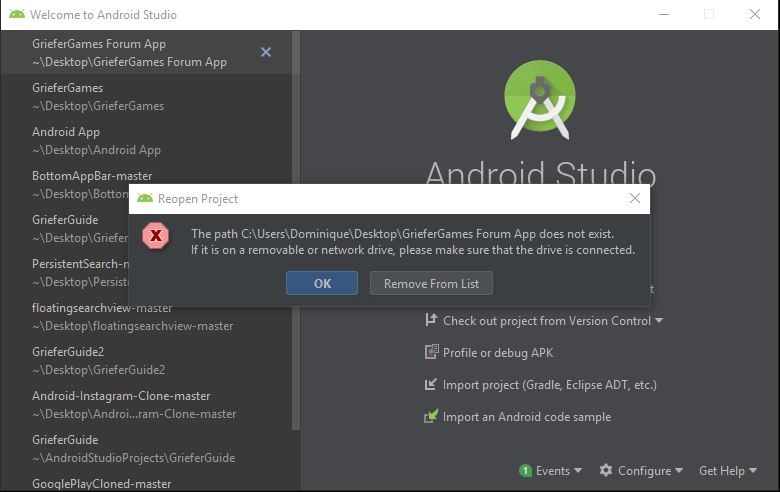Viewport: 780px width, 492px height.
Task: Click the Configure gear icon
Action: point(606,470)
